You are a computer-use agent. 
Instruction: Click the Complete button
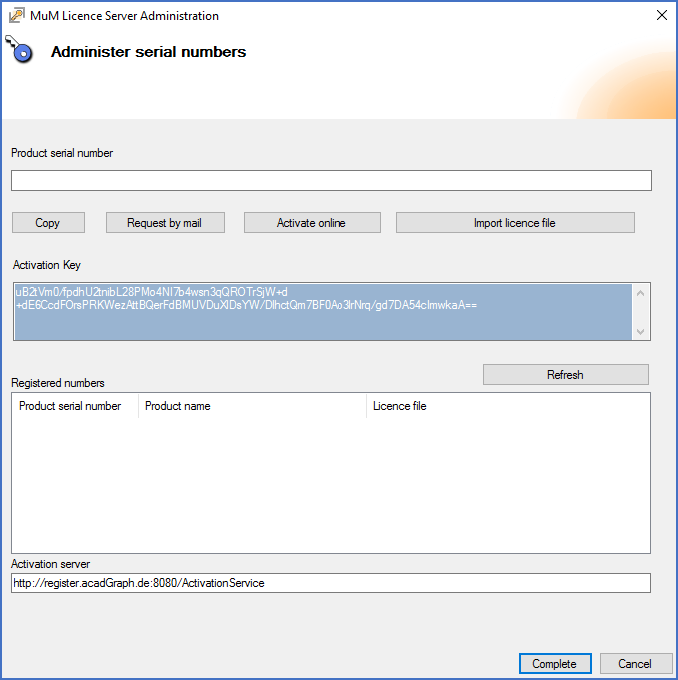click(555, 664)
